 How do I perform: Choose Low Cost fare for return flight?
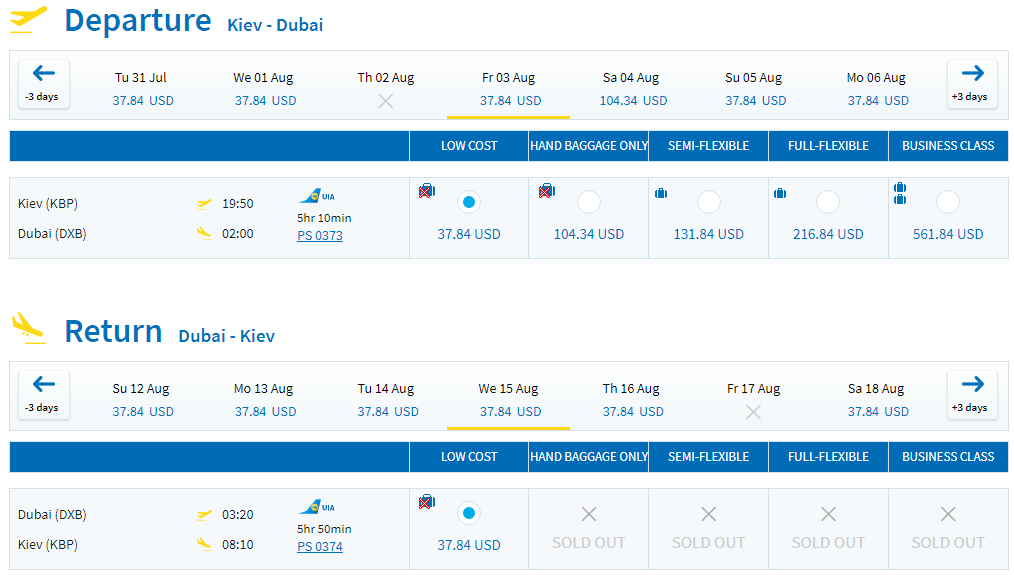pos(469,514)
